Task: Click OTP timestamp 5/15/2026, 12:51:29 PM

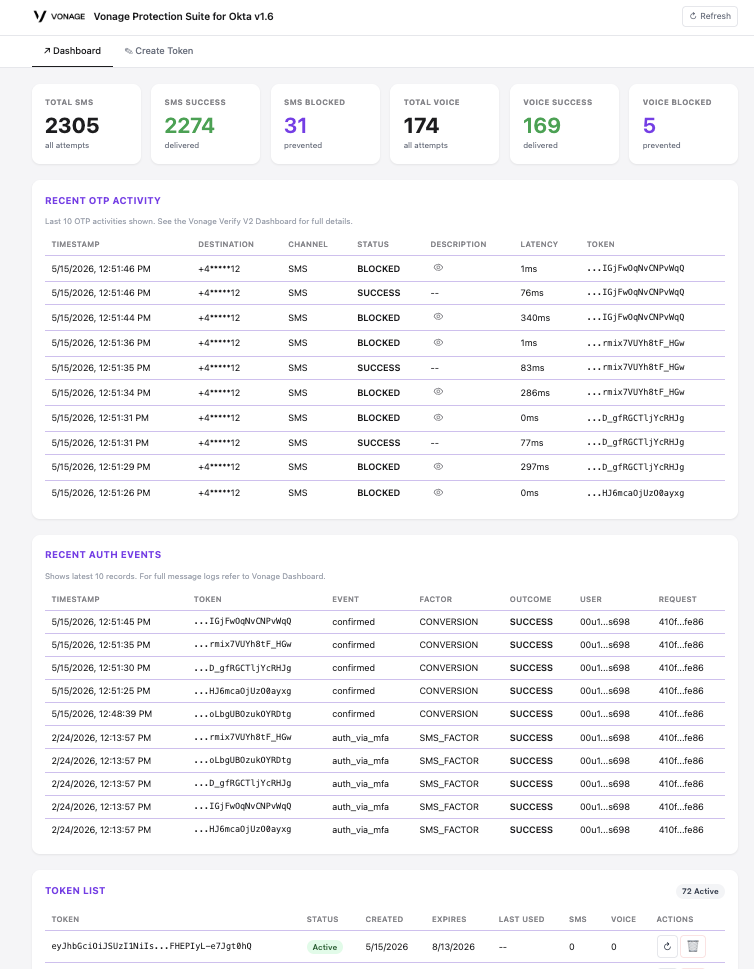Action: click(101, 467)
